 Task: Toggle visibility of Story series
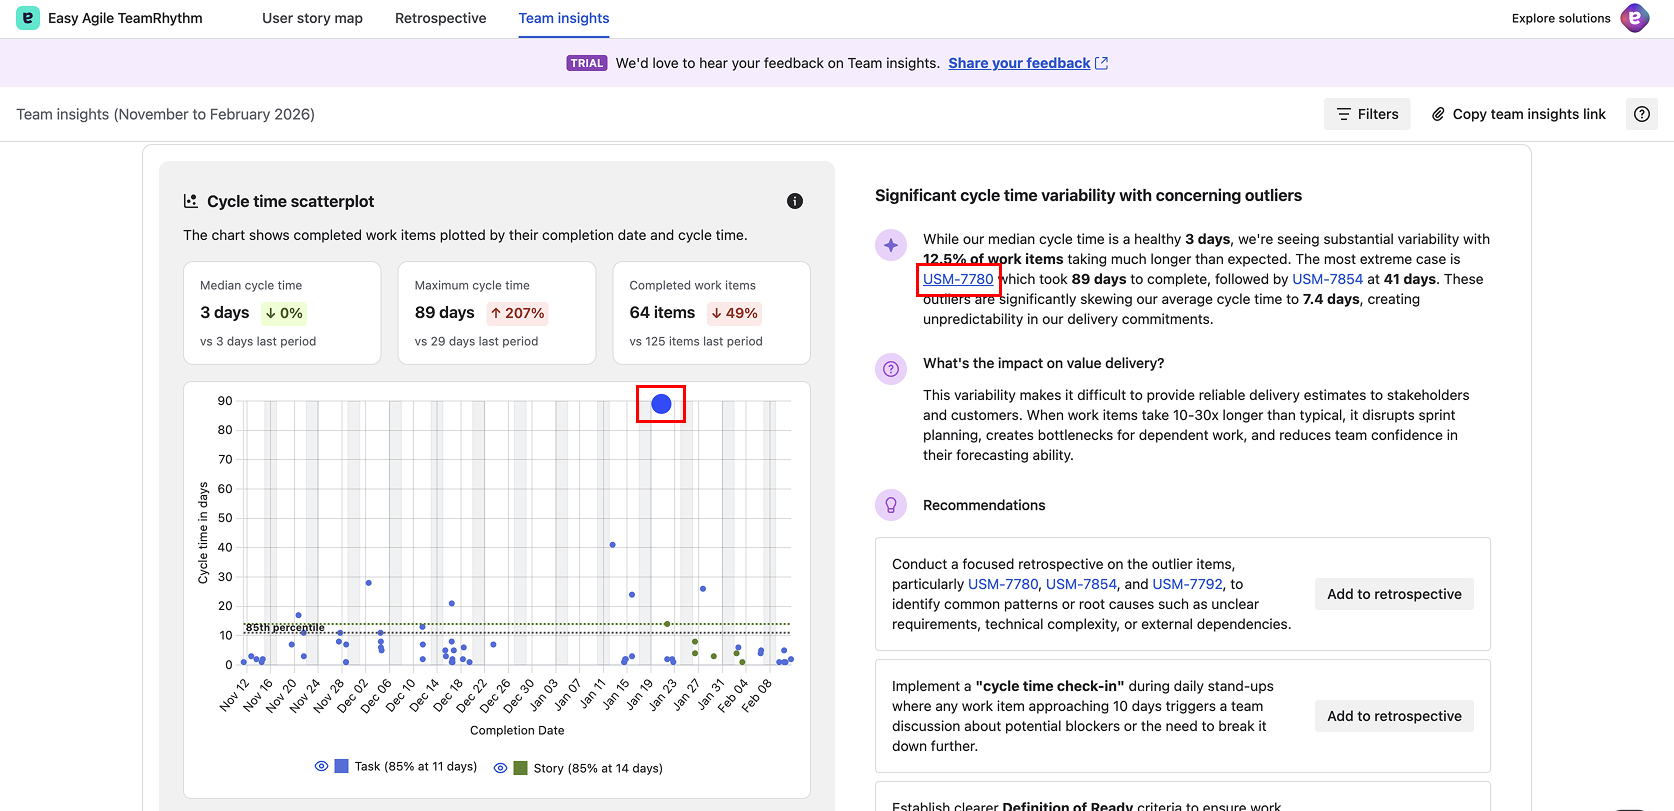pos(500,768)
